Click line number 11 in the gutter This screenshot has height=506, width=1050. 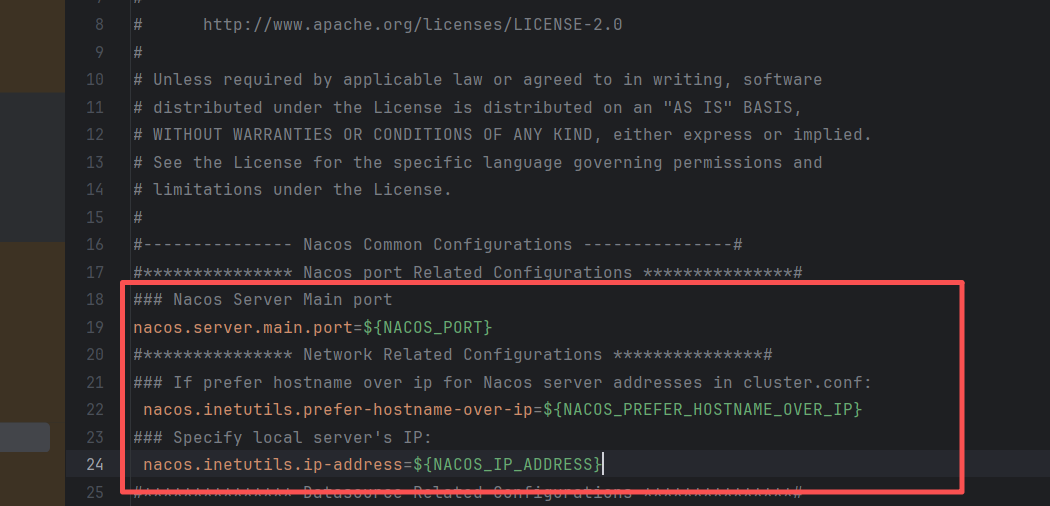click(x=95, y=107)
